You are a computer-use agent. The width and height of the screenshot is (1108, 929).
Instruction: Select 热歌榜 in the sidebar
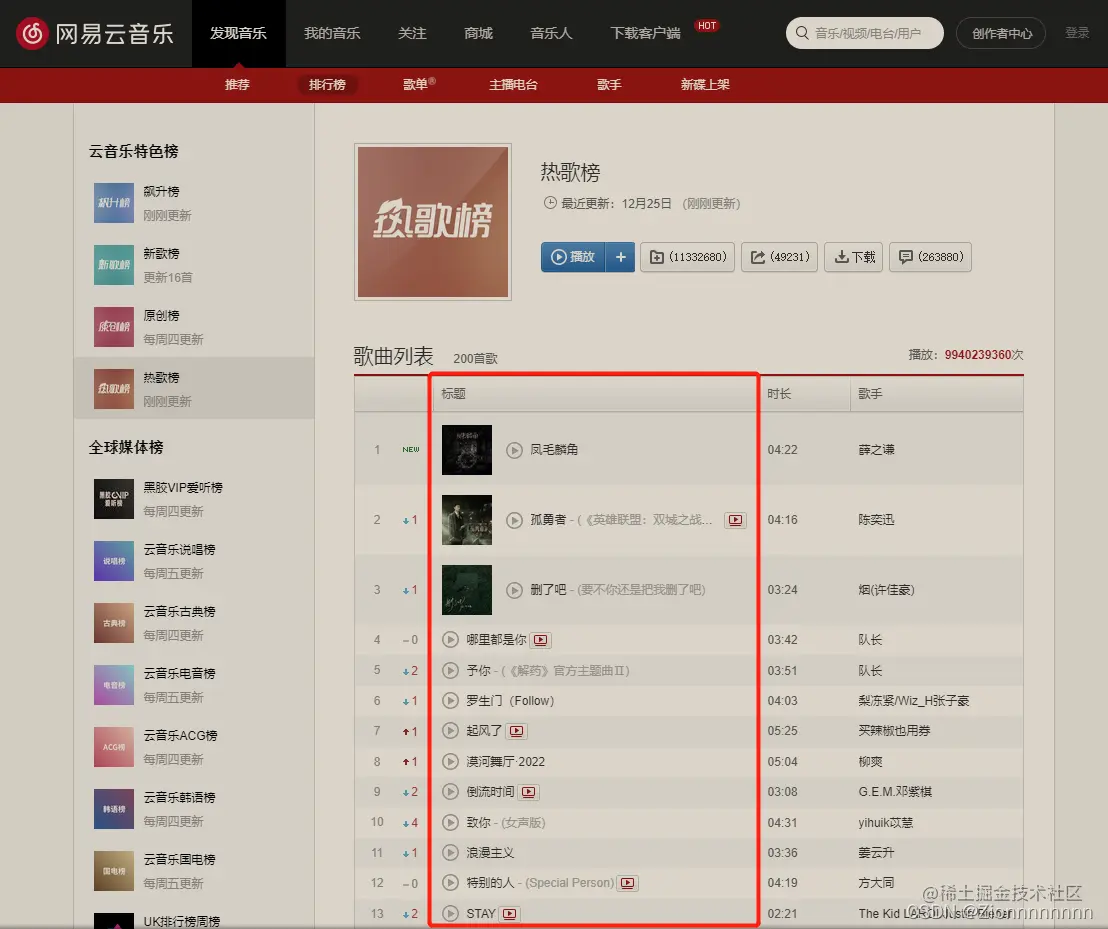point(194,389)
